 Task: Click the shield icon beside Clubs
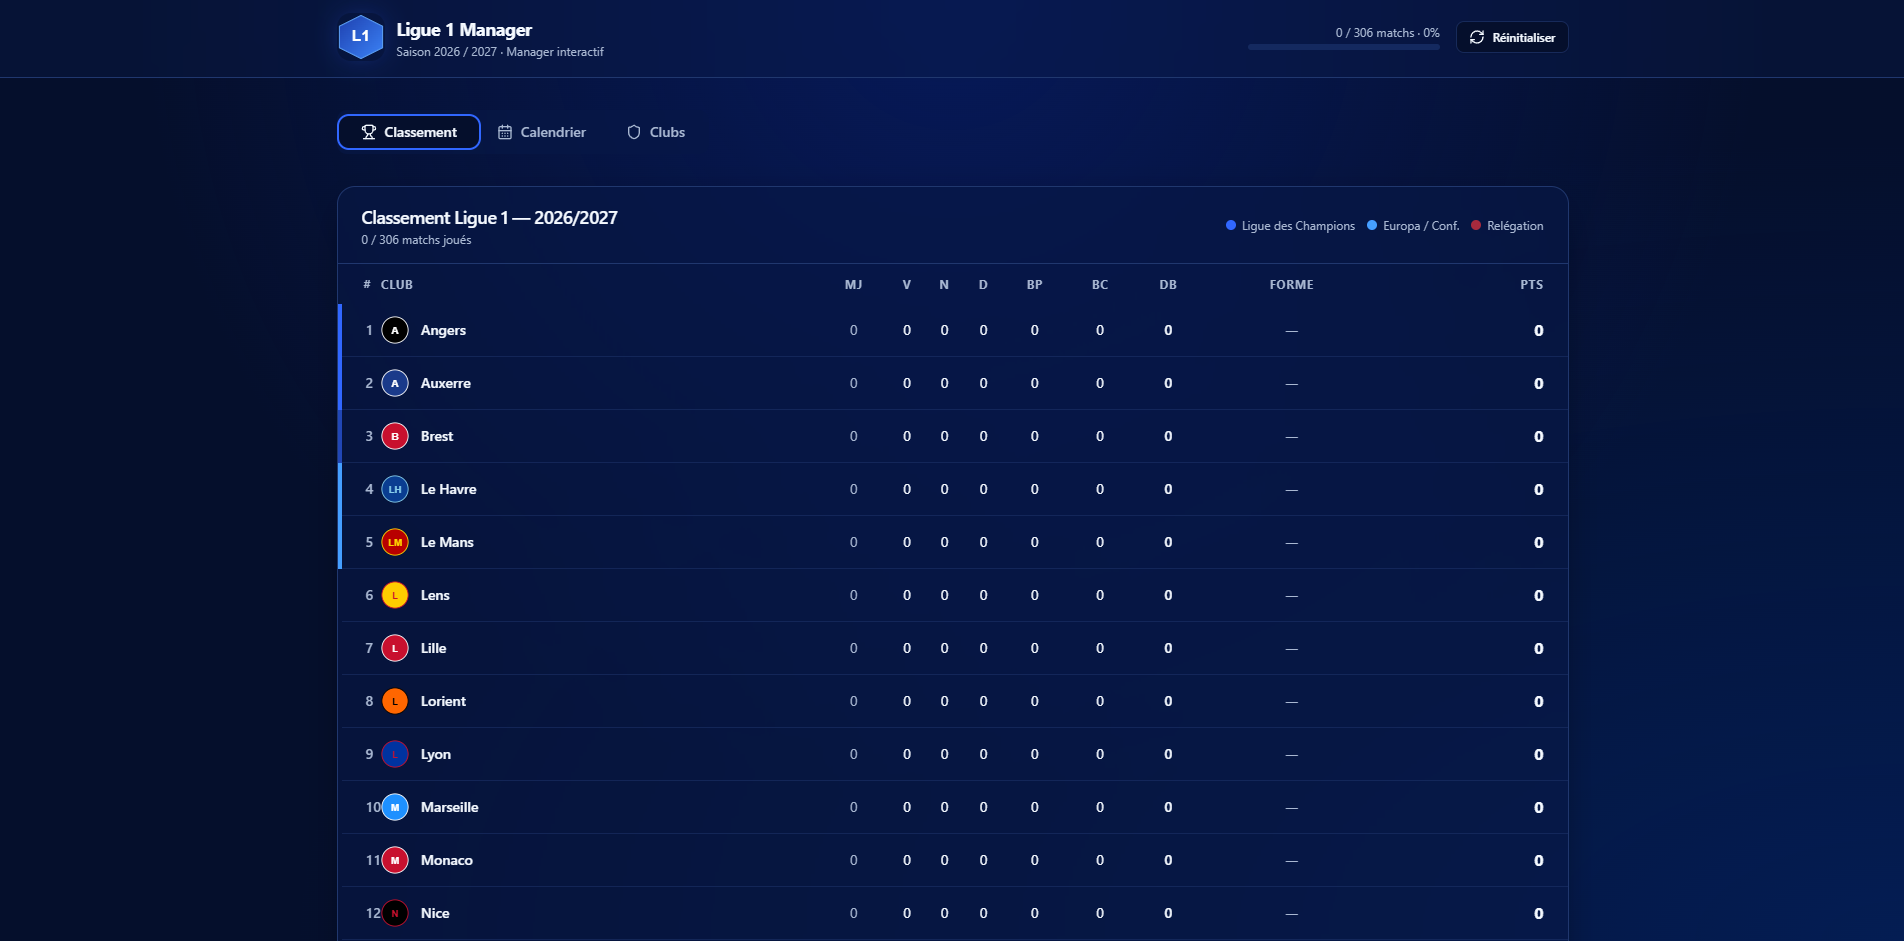click(634, 132)
